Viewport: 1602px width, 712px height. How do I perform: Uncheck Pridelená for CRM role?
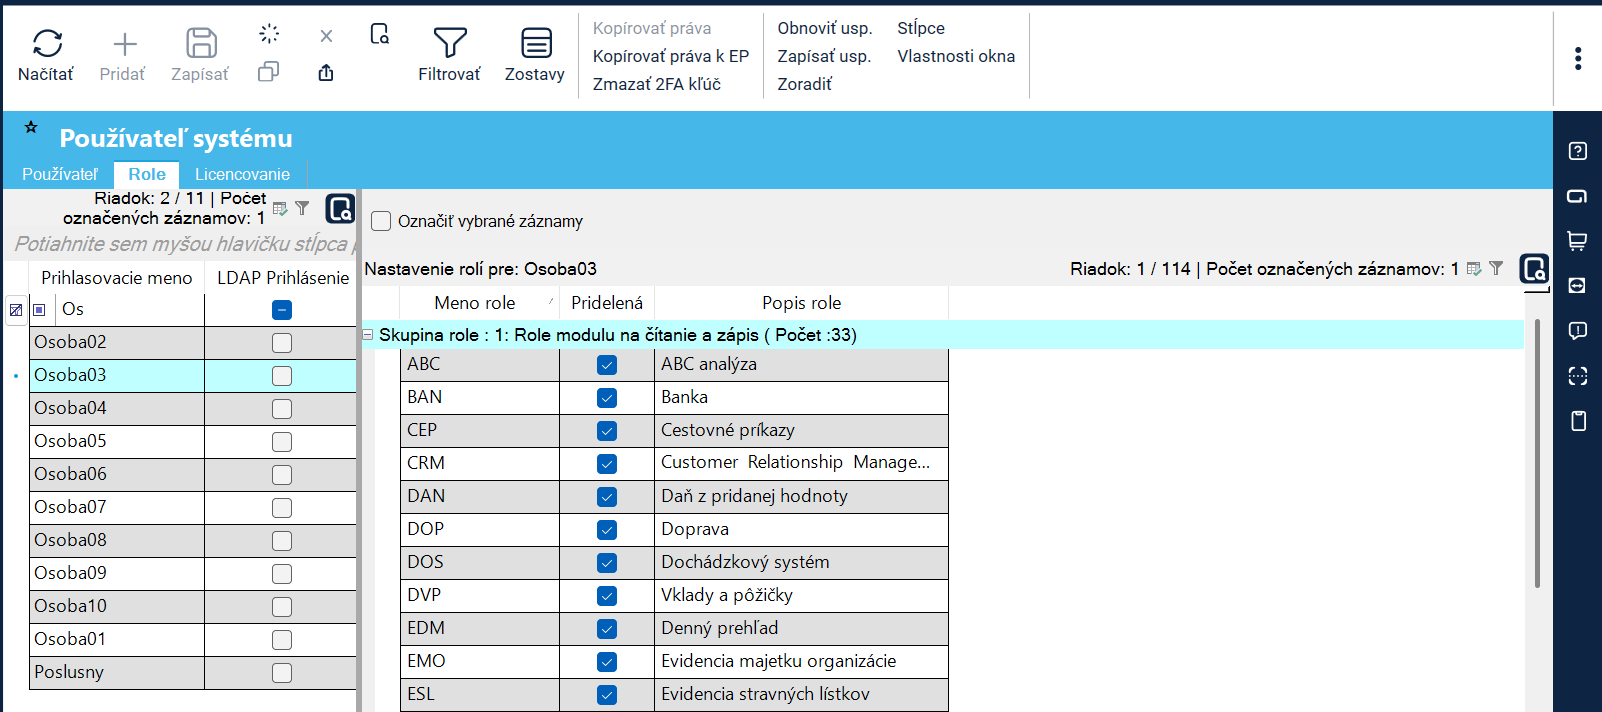click(607, 464)
